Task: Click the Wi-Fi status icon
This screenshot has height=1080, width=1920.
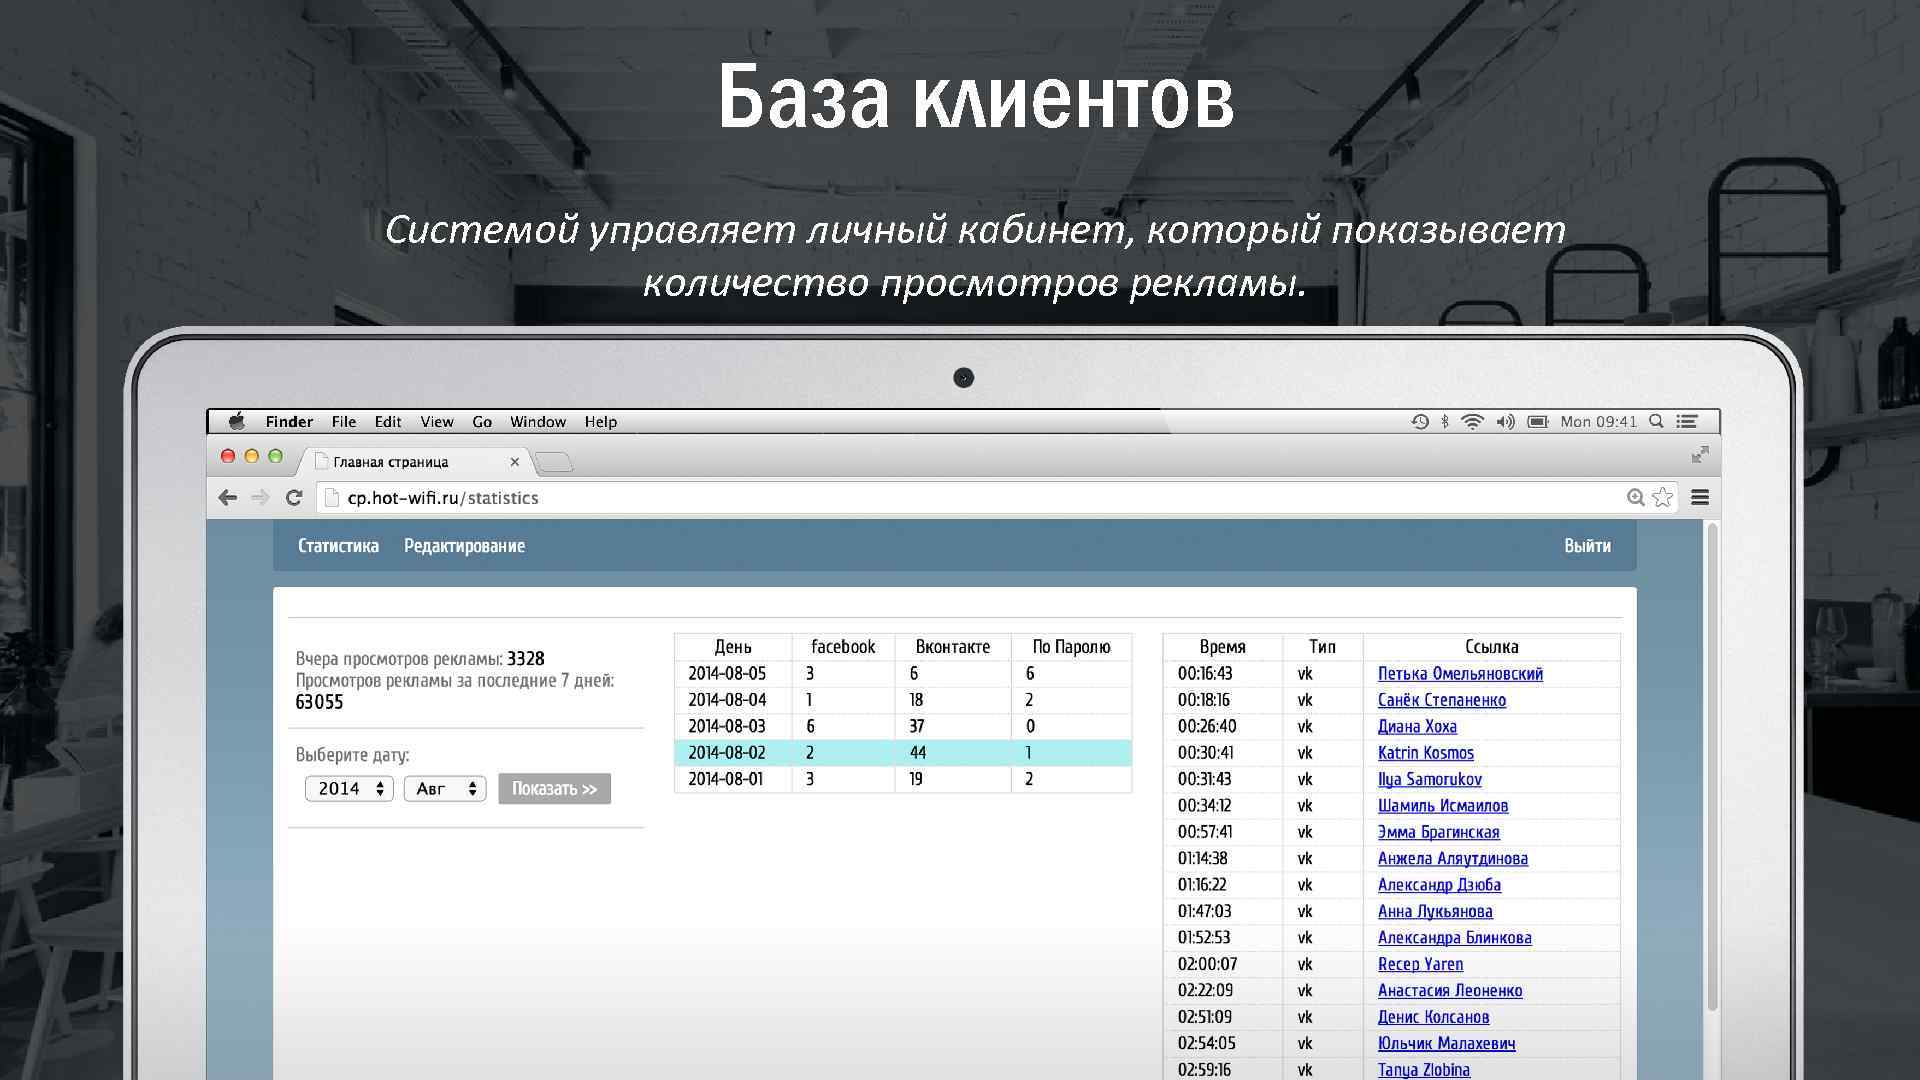Action: coord(1472,422)
